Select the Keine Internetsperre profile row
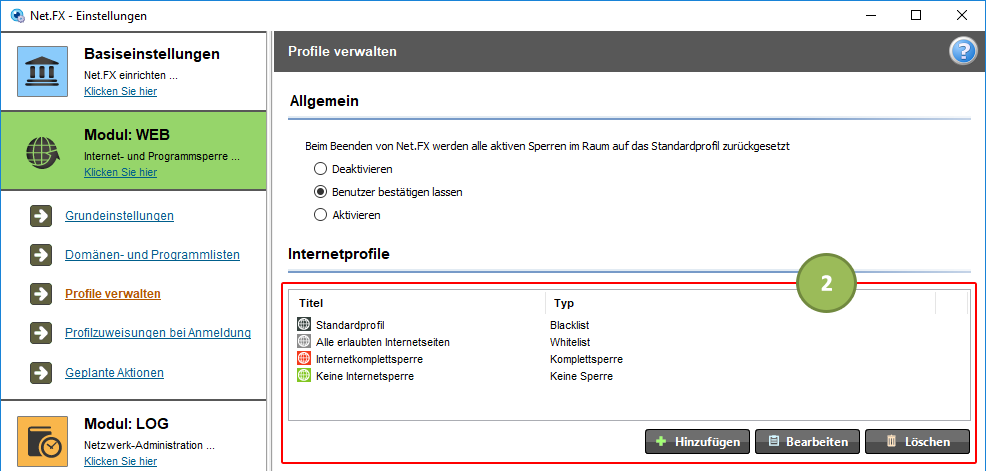This screenshot has height=471, width=986. click(629, 376)
